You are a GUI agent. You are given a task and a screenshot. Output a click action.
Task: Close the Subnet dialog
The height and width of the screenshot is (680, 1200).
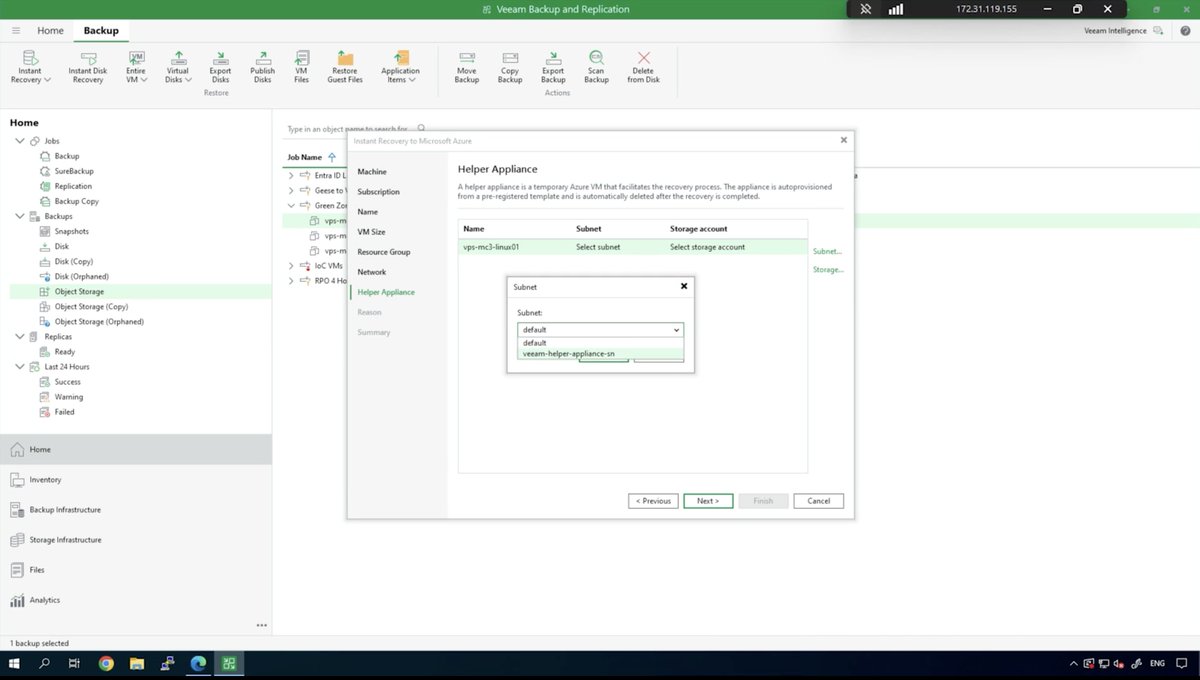coord(684,286)
